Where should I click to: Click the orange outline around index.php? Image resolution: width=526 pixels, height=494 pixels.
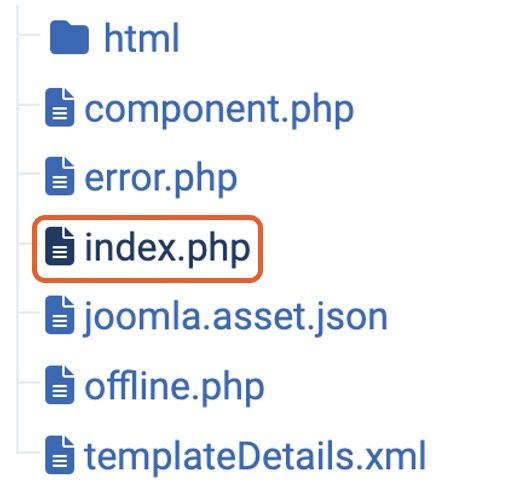coord(147,249)
